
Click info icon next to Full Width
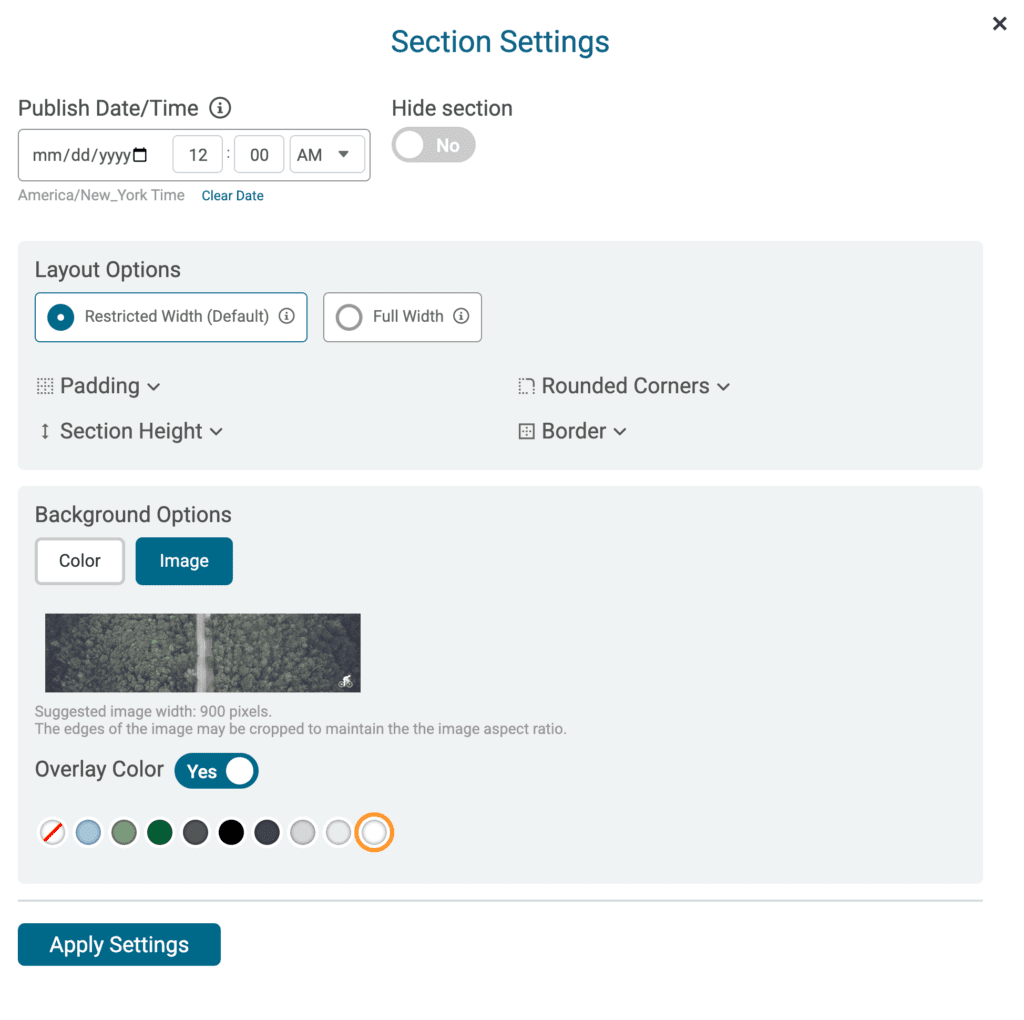461,316
